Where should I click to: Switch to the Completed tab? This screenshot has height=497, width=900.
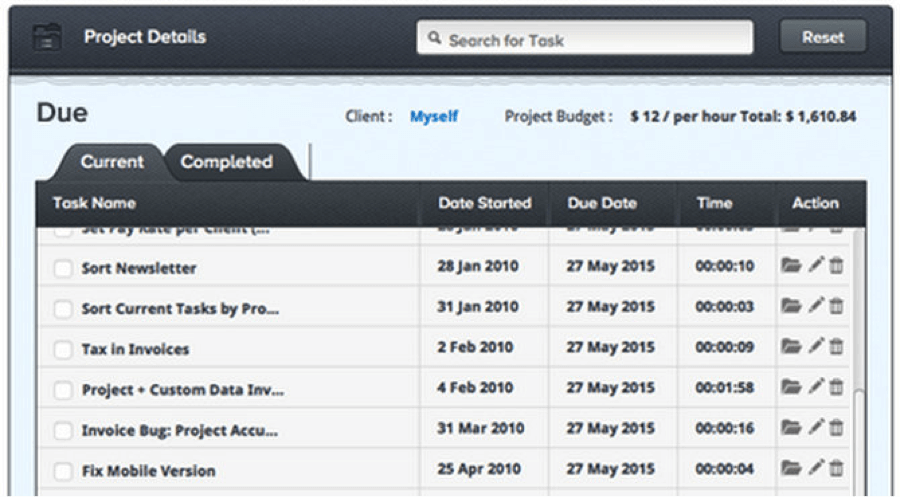click(x=227, y=162)
